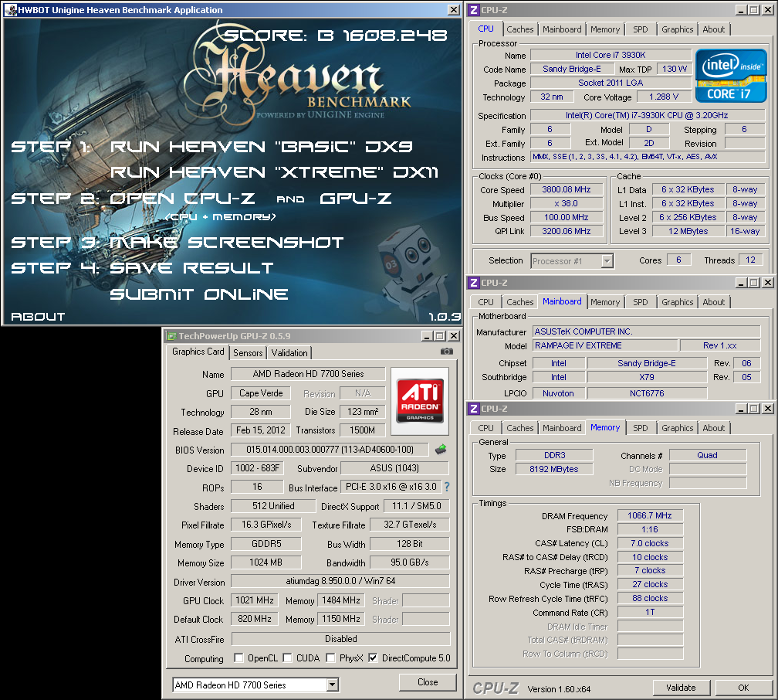This screenshot has height=700, width=778.
Task: Click the RAMPAGE IV EXTREME model field
Action: [605, 345]
